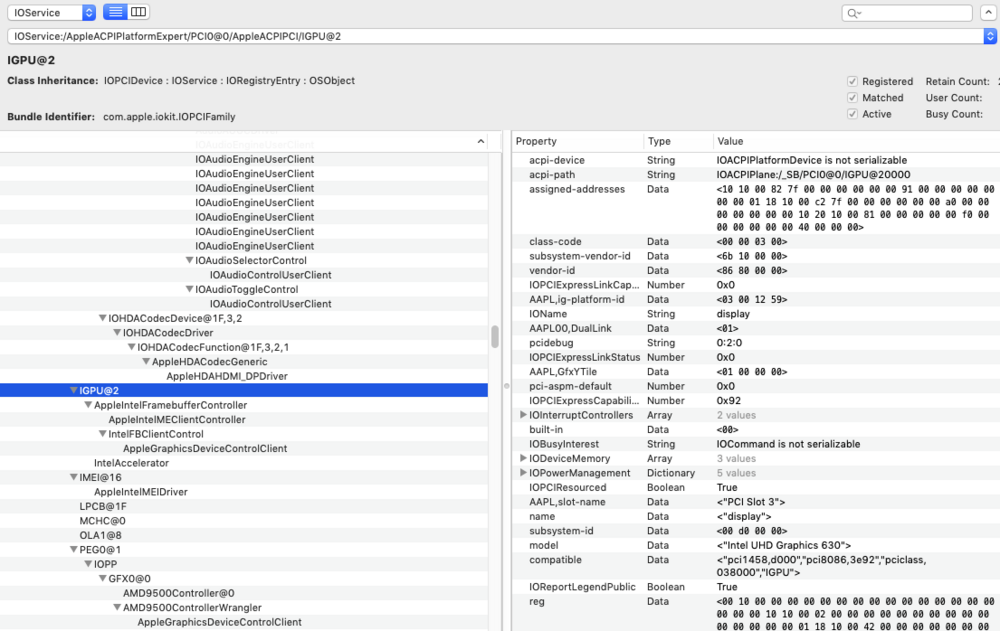Expand the IOInterruptControllers property
This screenshot has width=1000, height=631.
[x=522, y=414]
